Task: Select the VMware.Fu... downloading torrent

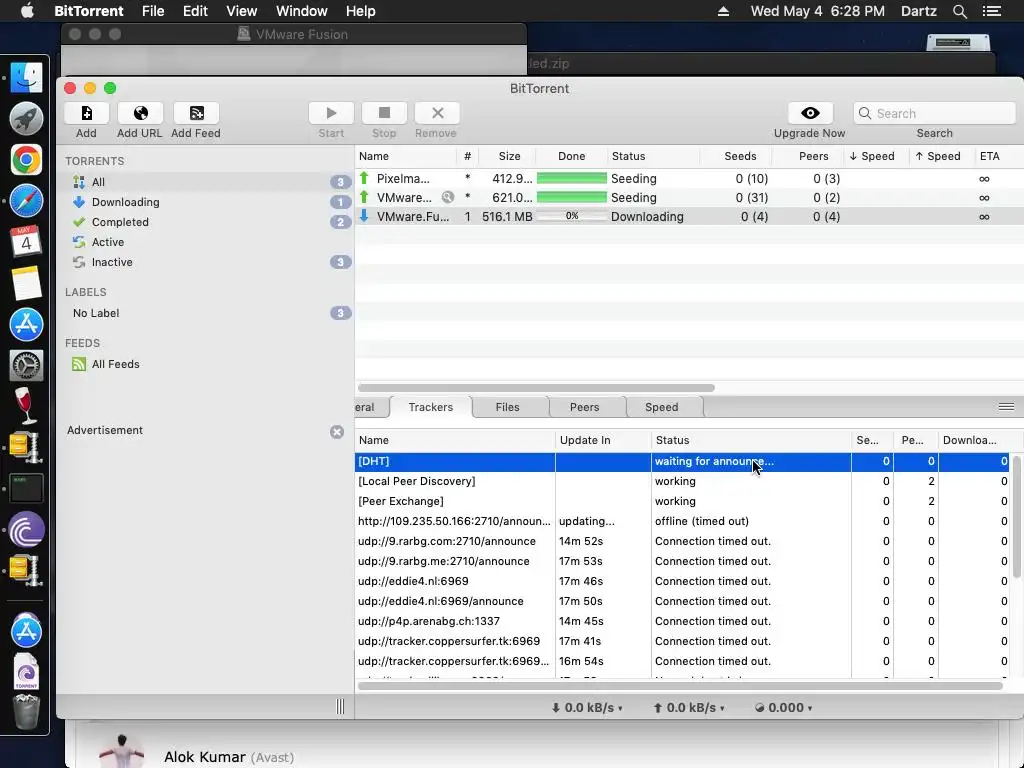Action: (x=689, y=216)
